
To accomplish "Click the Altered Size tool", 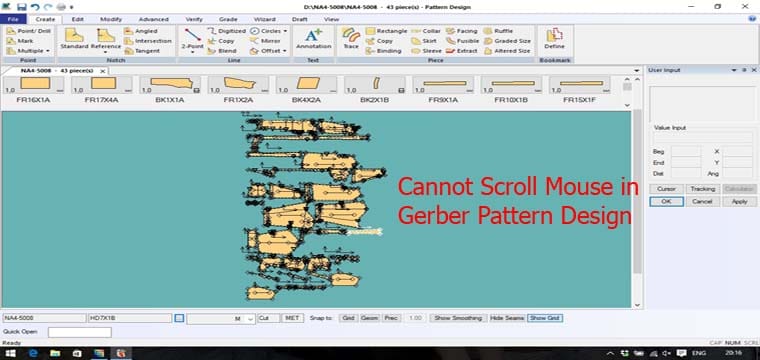I will click(507, 51).
